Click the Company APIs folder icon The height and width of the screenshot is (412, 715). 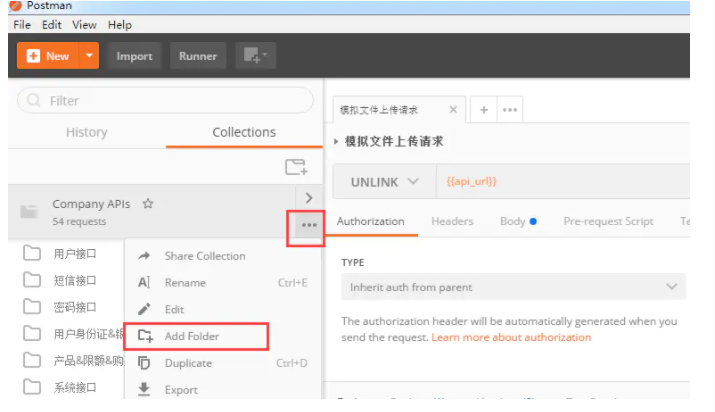click(29, 211)
